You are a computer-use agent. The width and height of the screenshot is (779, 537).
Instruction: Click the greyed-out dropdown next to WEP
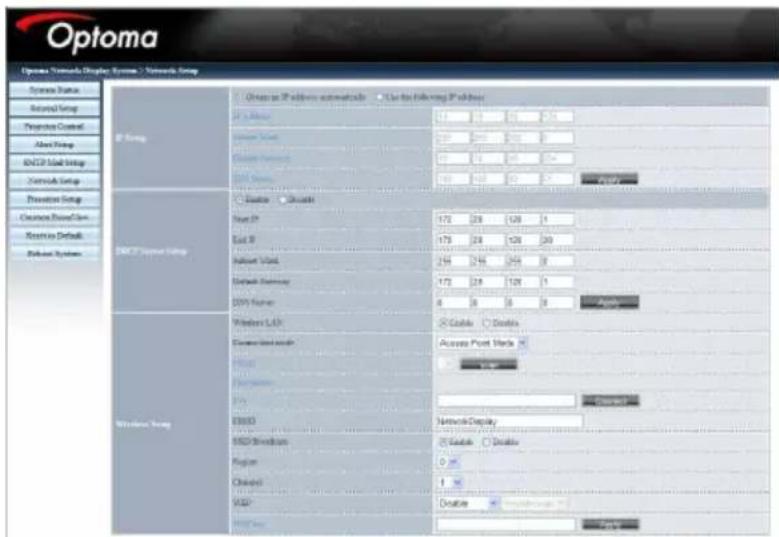[x=534, y=503]
